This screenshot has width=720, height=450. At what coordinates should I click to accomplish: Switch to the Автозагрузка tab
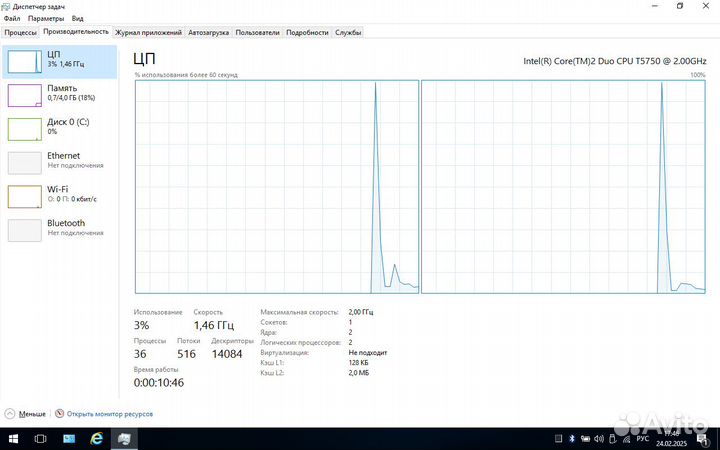click(x=208, y=33)
